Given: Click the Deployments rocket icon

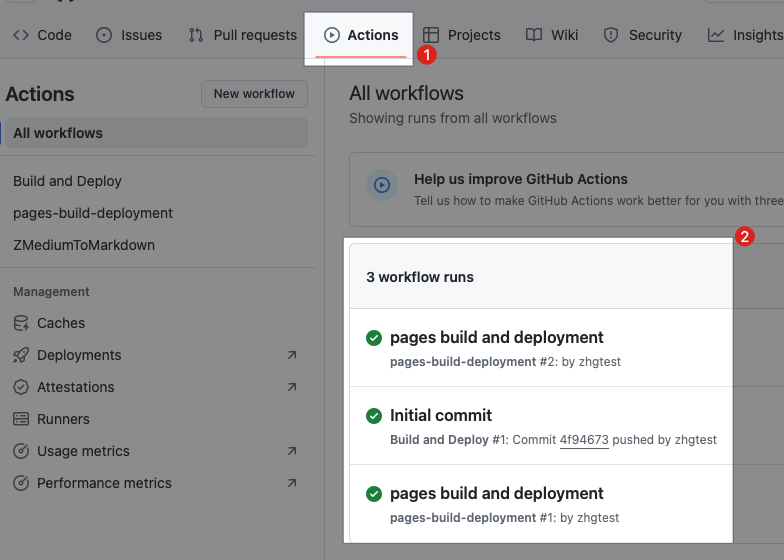Looking at the screenshot, I should [x=21, y=355].
